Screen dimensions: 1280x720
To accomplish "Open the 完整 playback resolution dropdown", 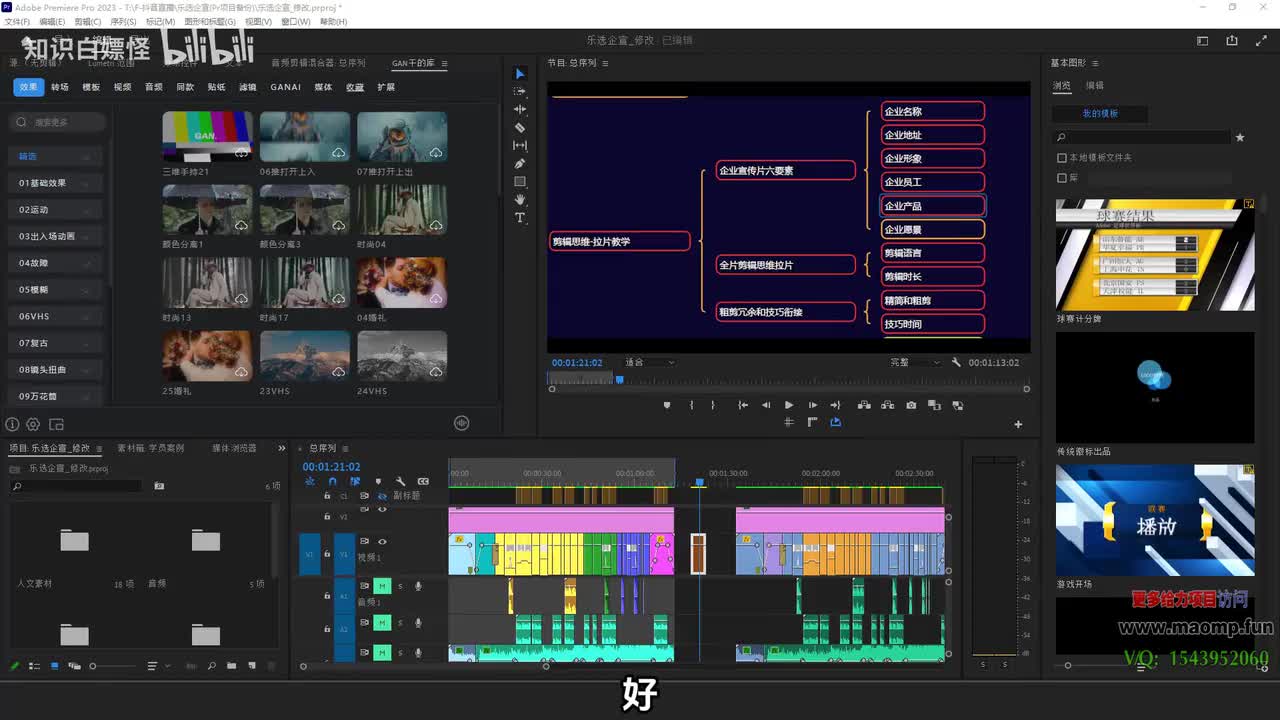I will click(914, 362).
